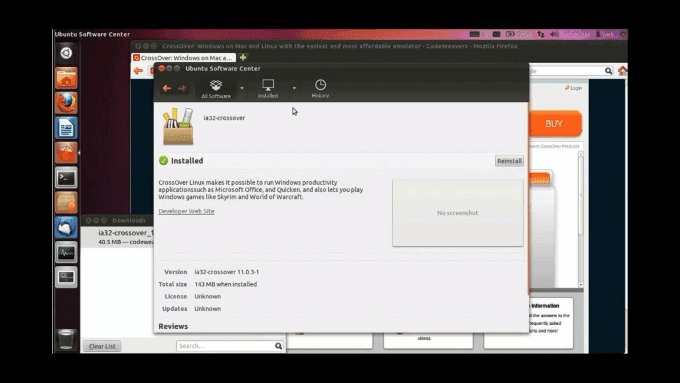
Task: Open the Developer Web Site link
Action: coord(186,211)
